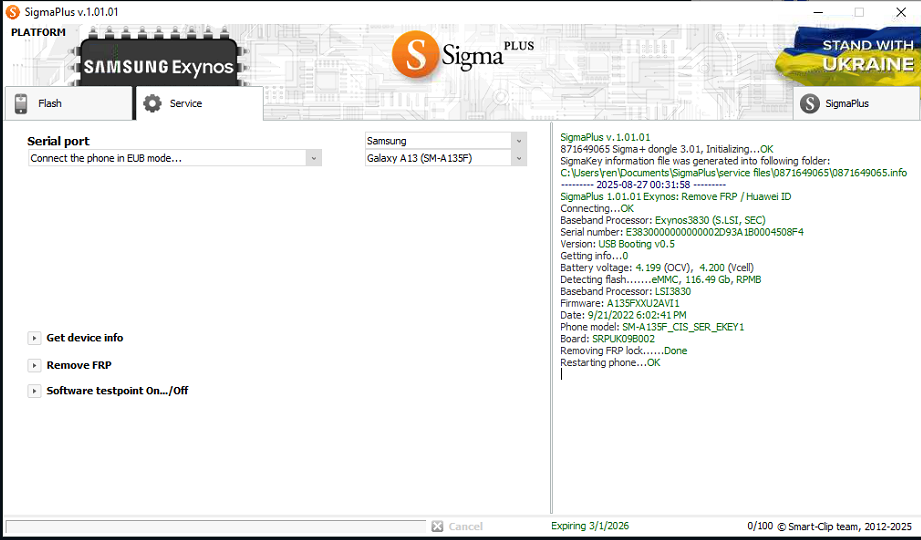921x540 pixels.
Task: Click the Stand With Ukraine banner
Action: (846, 56)
